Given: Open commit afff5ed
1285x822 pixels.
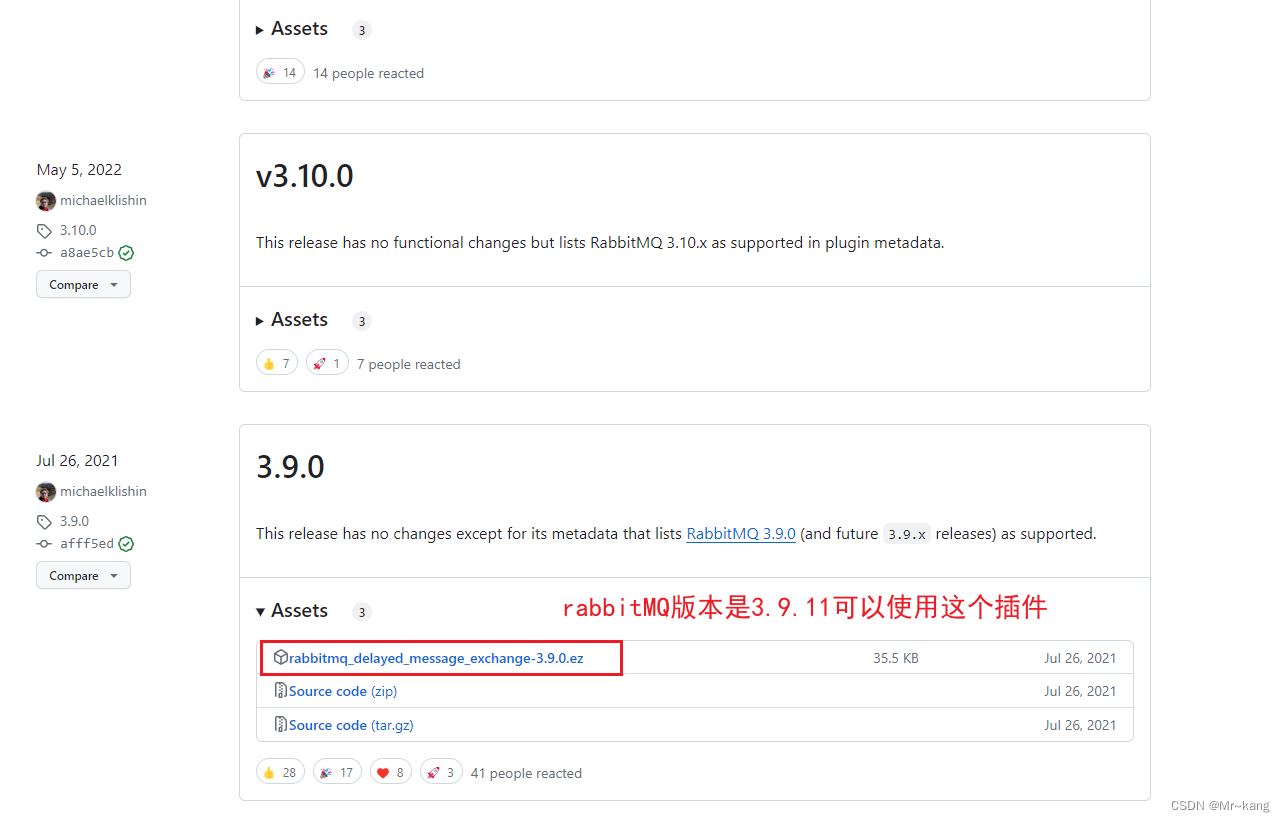Looking at the screenshot, I should [87, 544].
